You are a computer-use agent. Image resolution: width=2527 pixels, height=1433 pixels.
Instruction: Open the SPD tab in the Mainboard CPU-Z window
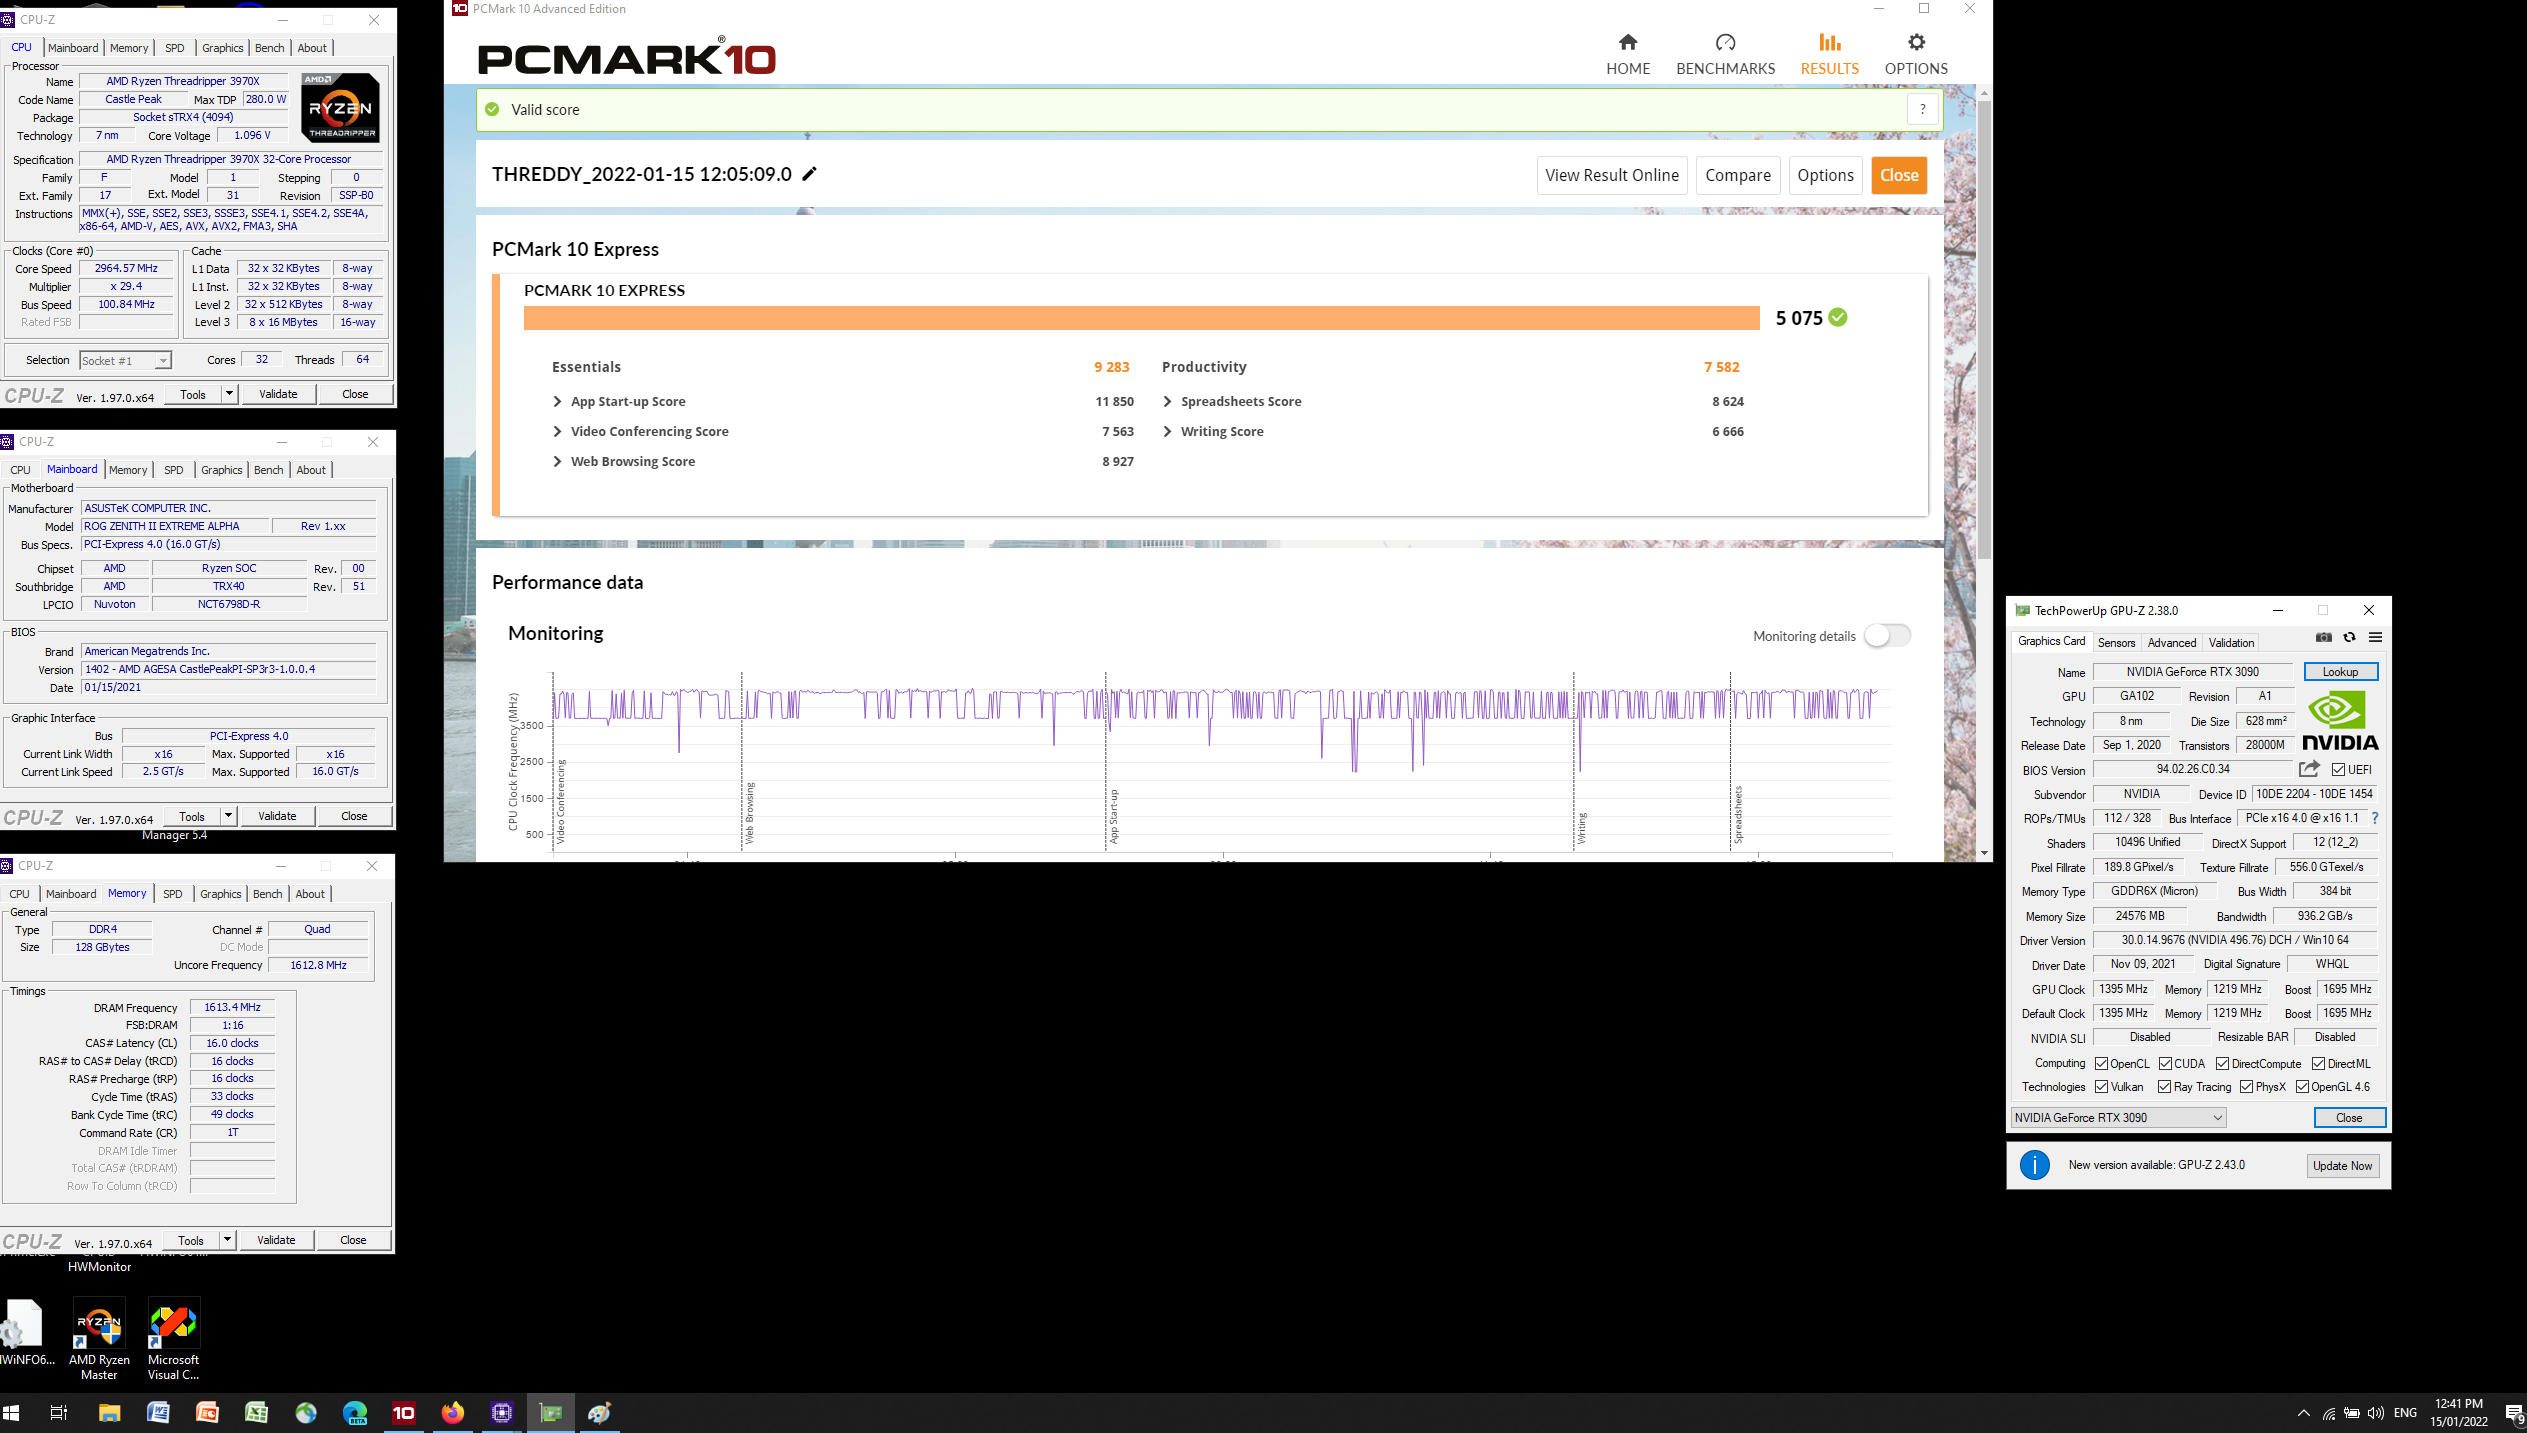pyautogui.click(x=174, y=470)
